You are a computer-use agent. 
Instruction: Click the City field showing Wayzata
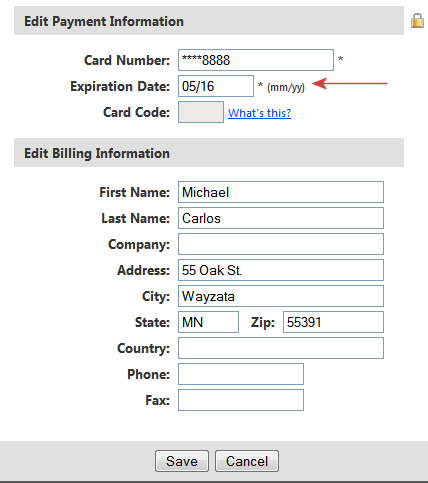(x=281, y=296)
